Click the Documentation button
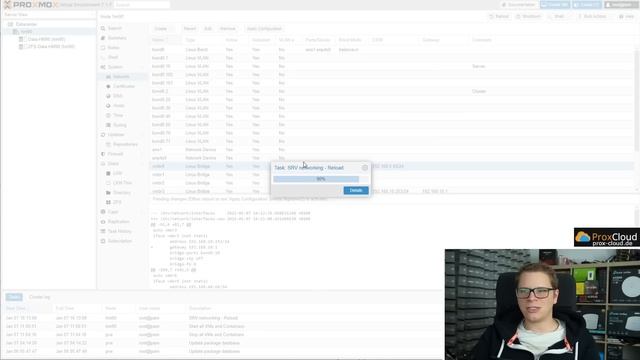The image size is (640, 360). [x=519, y=5]
